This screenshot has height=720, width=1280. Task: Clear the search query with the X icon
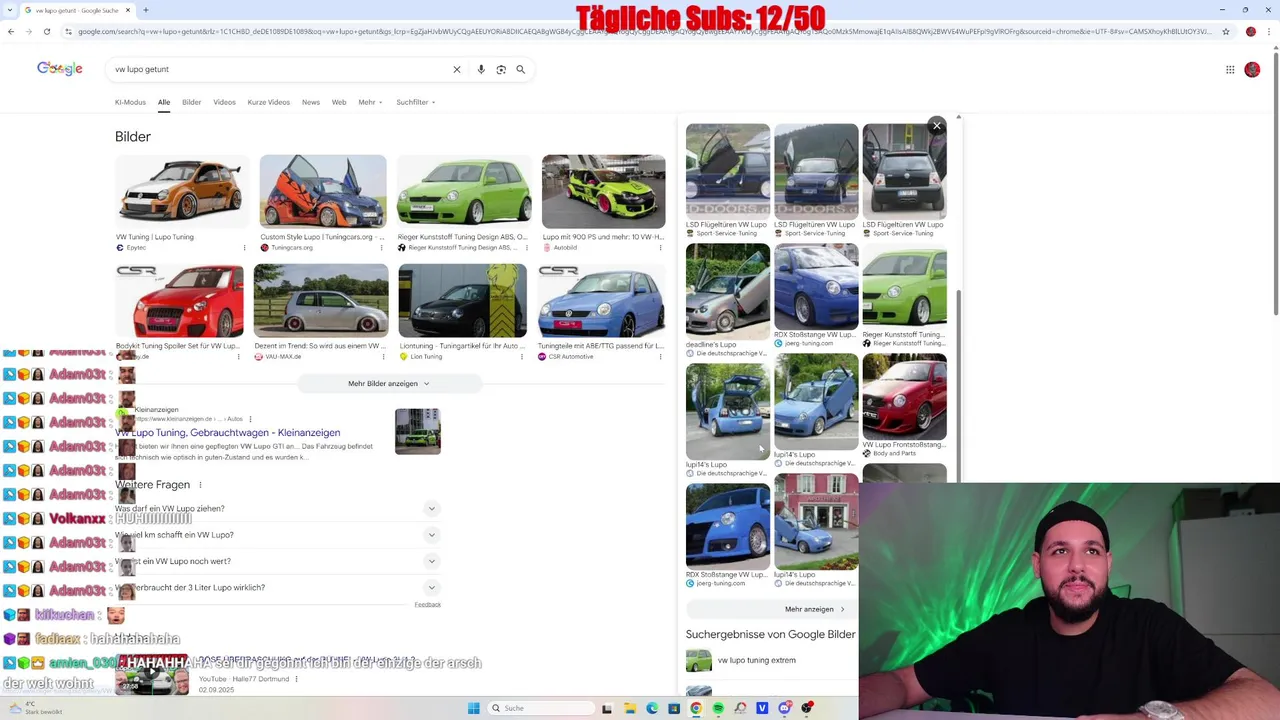click(457, 69)
